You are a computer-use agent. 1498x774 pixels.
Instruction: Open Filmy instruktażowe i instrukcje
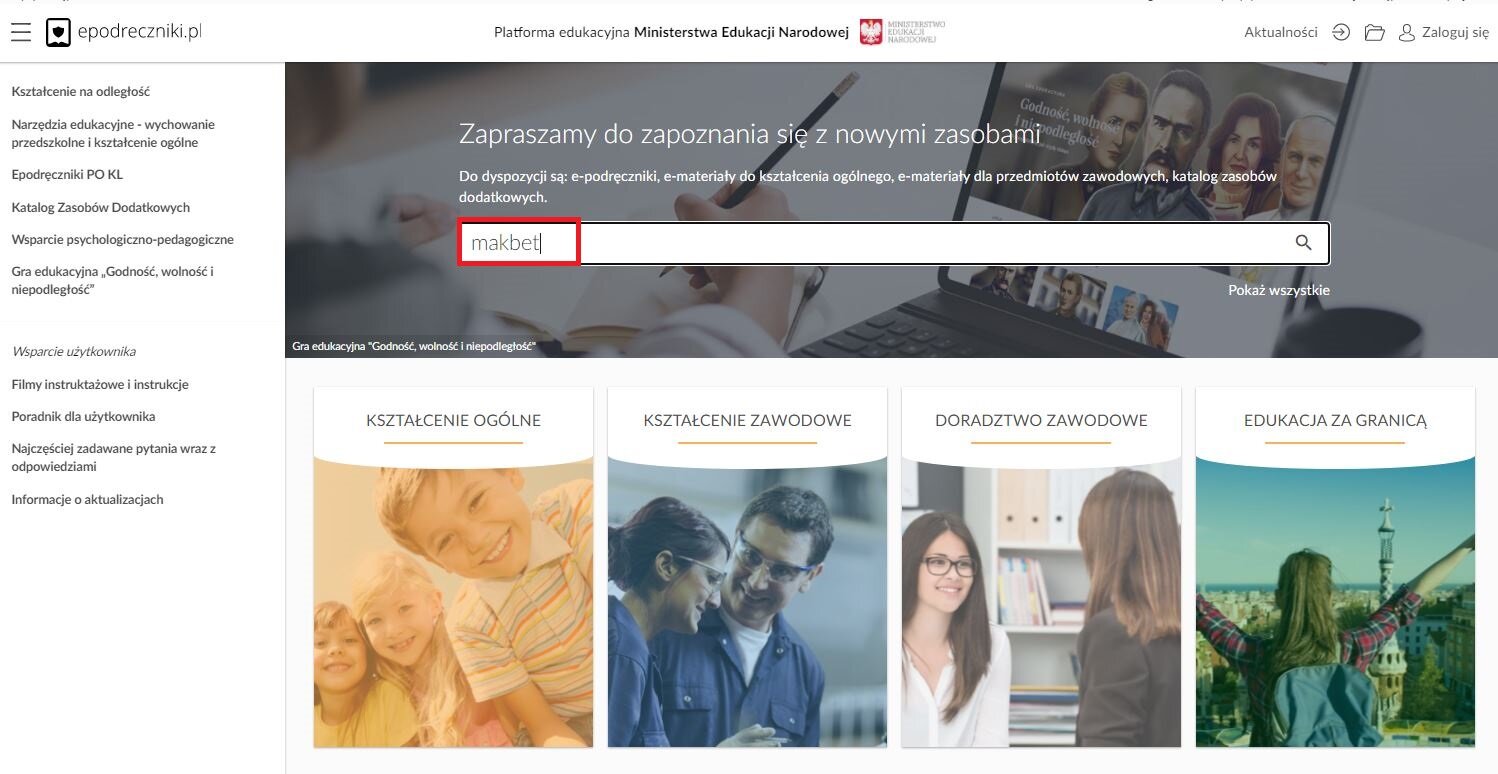point(100,384)
